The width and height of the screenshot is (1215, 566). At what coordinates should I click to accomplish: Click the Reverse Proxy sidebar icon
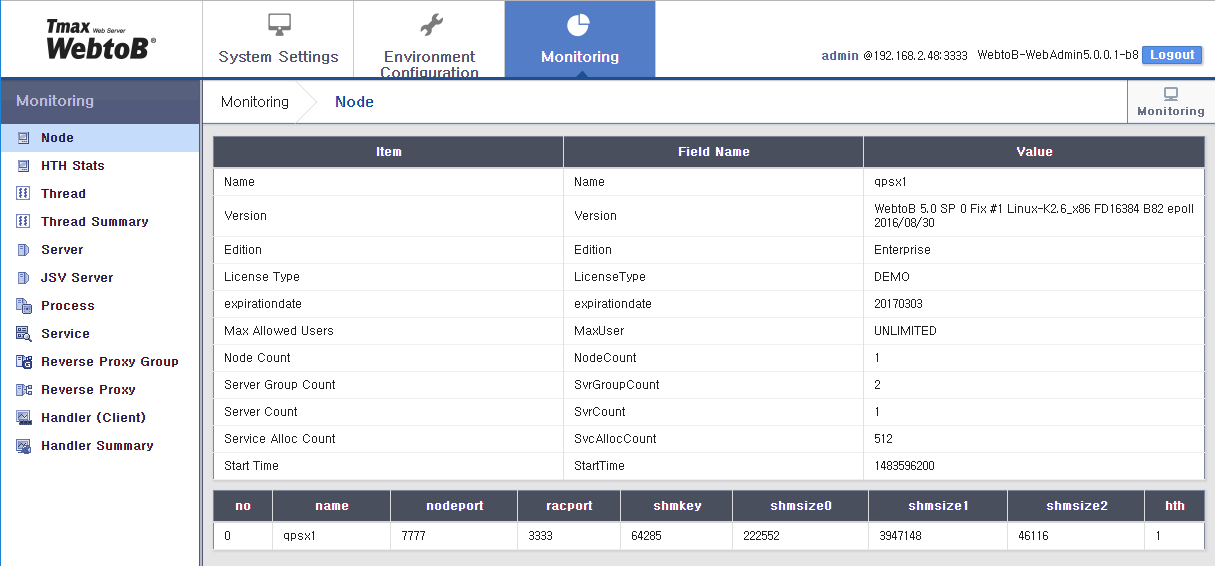point(24,390)
